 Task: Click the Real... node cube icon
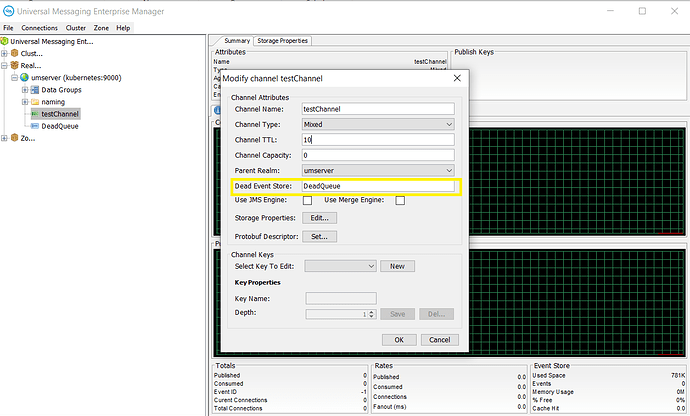click(15, 66)
